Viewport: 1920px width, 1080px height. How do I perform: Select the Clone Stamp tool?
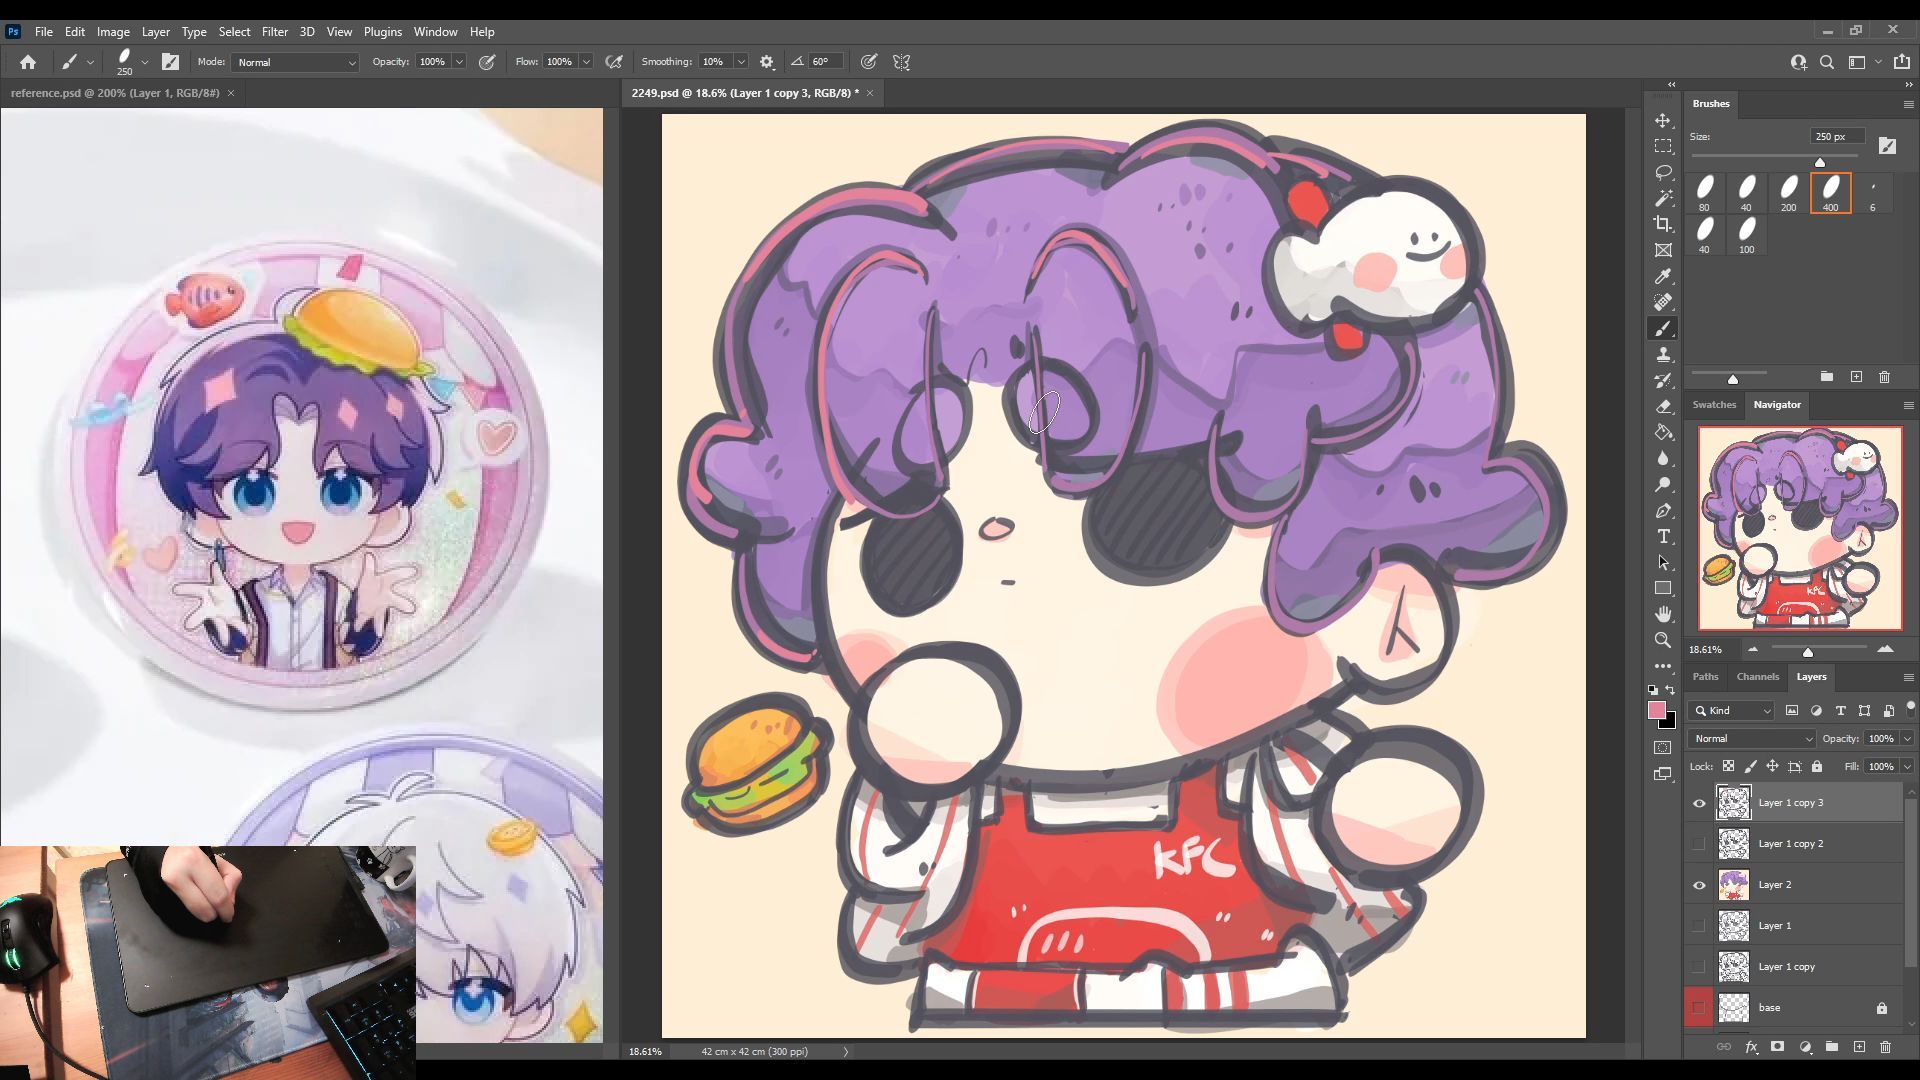pos(1663,354)
